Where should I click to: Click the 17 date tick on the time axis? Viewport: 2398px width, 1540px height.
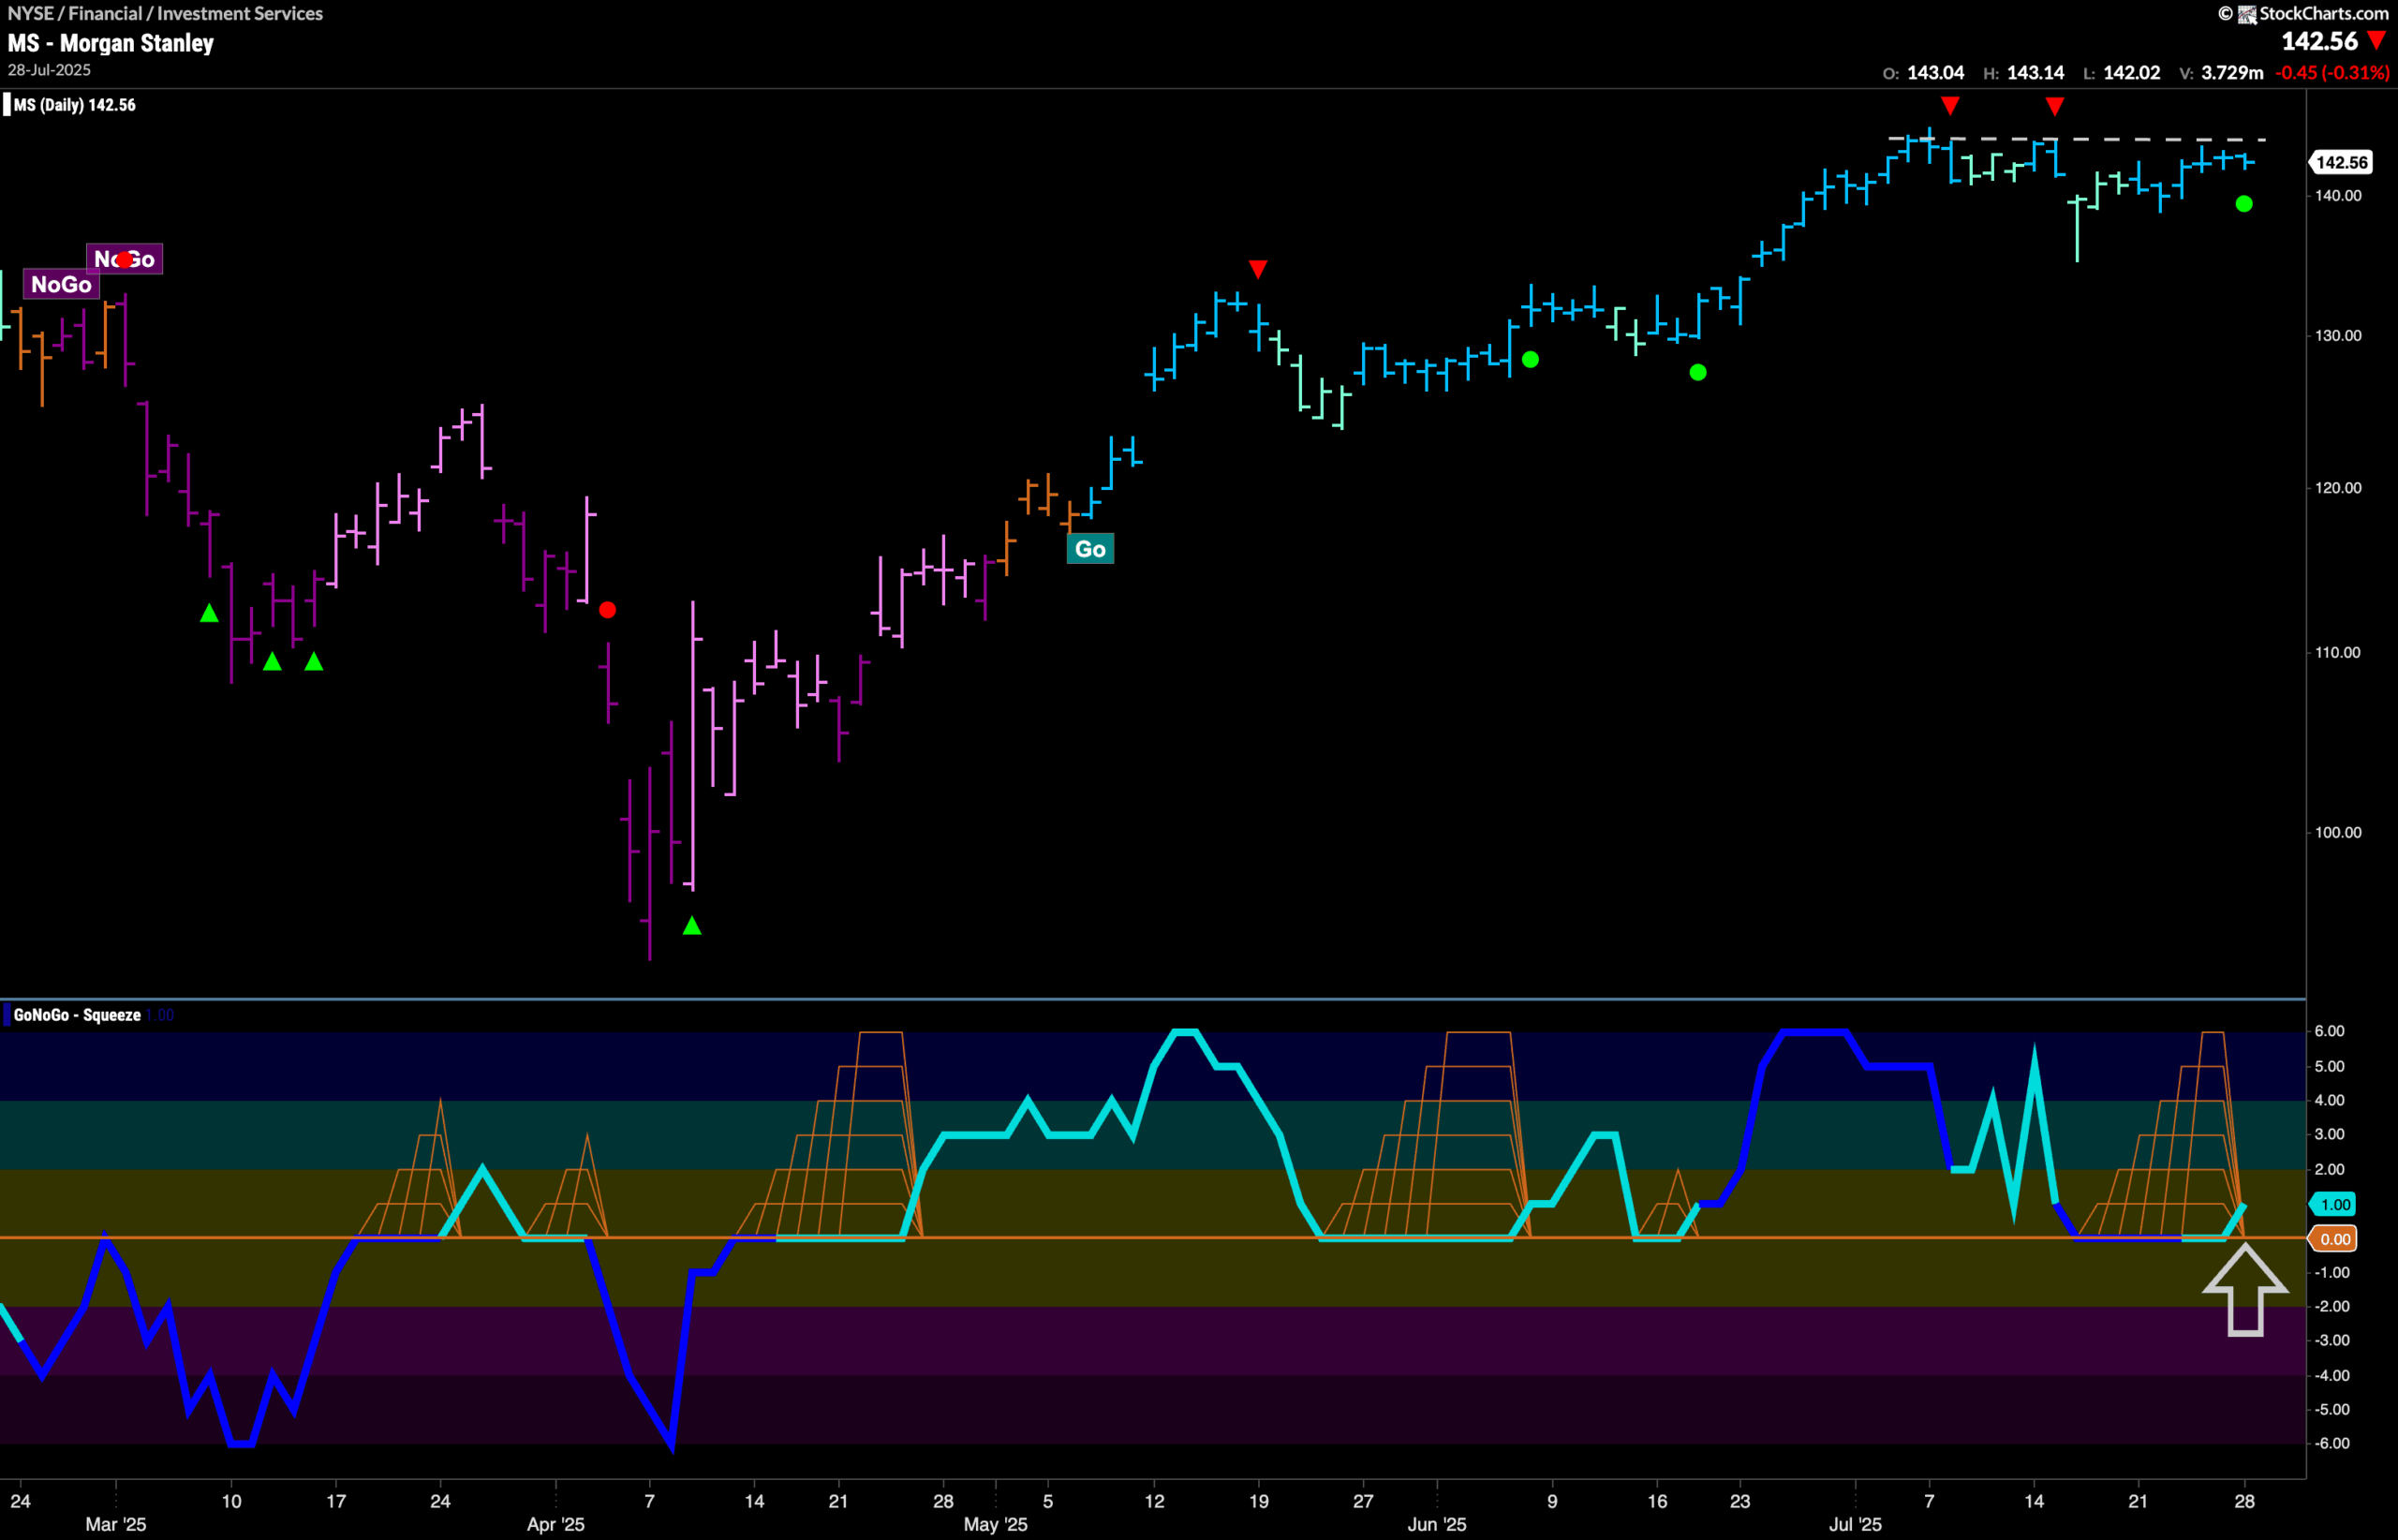tap(336, 1501)
